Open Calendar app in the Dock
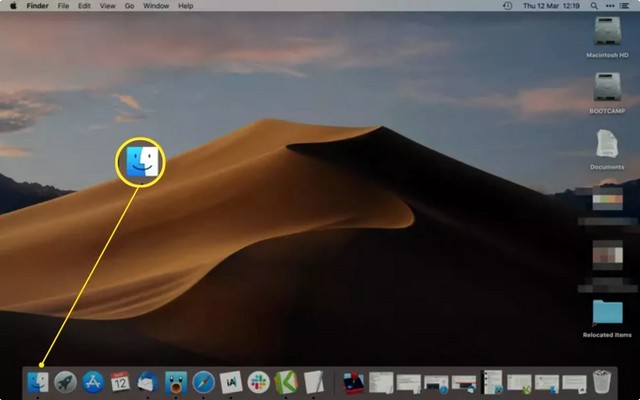Viewport: 640px width, 400px height. click(x=121, y=382)
